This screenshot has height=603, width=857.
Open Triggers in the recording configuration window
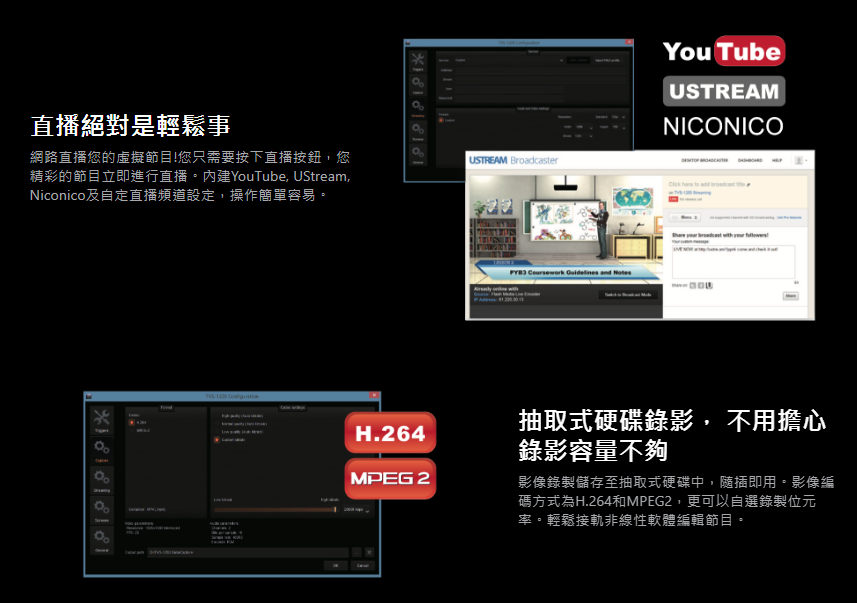(x=102, y=420)
